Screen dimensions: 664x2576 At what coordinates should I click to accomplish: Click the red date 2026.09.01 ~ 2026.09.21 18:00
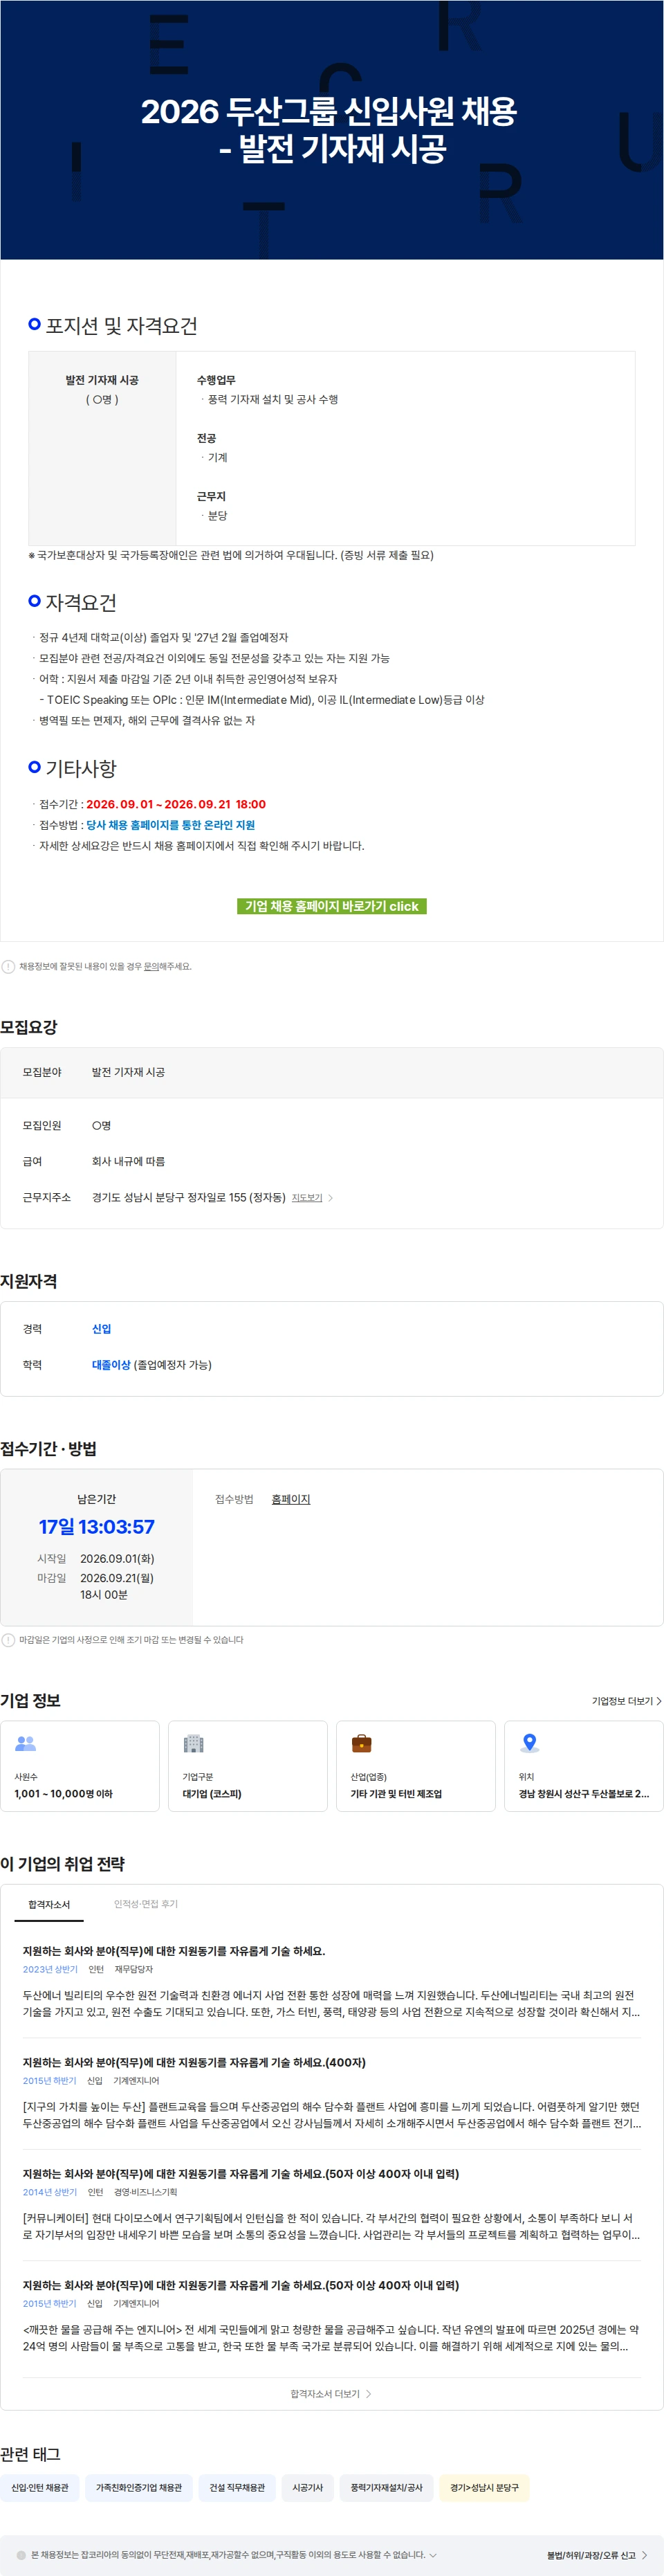coord(176,804)
